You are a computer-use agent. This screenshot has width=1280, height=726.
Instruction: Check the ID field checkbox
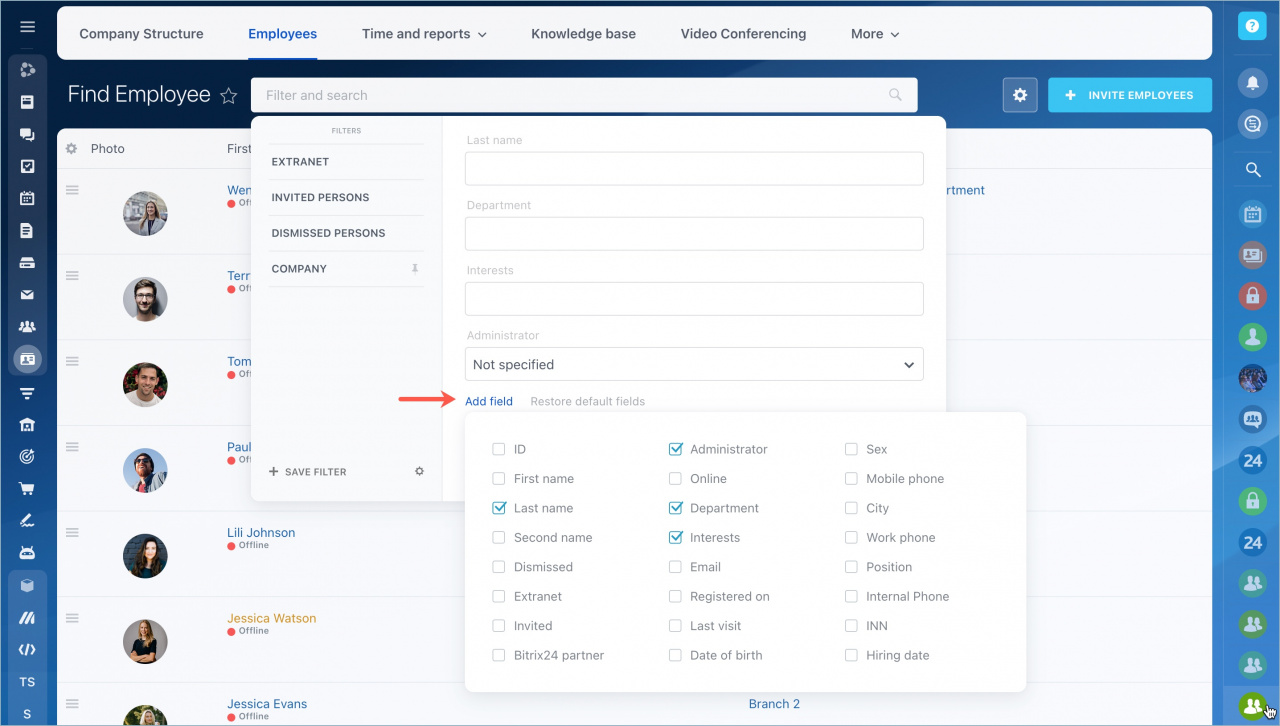(x=499, y=450)
